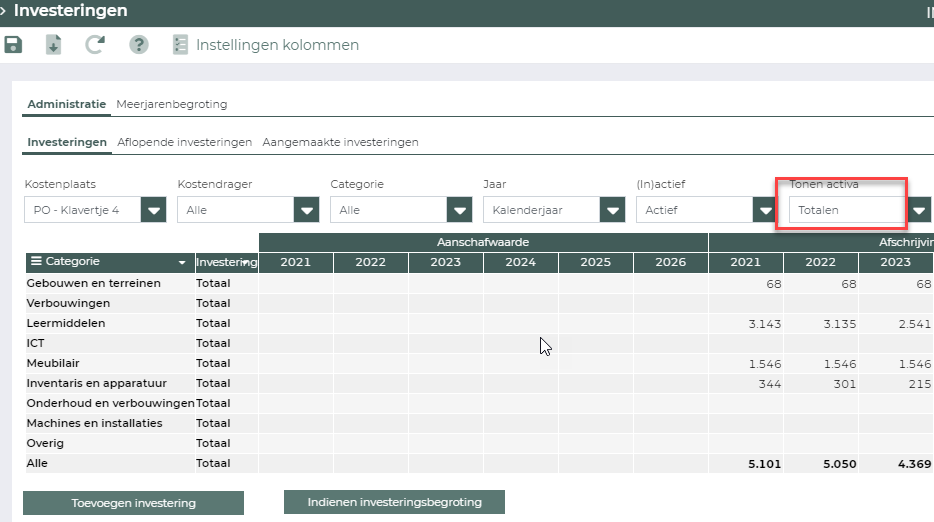Click the Instellingen kolommen list icon
934x522 pixels.
(181, 45)
